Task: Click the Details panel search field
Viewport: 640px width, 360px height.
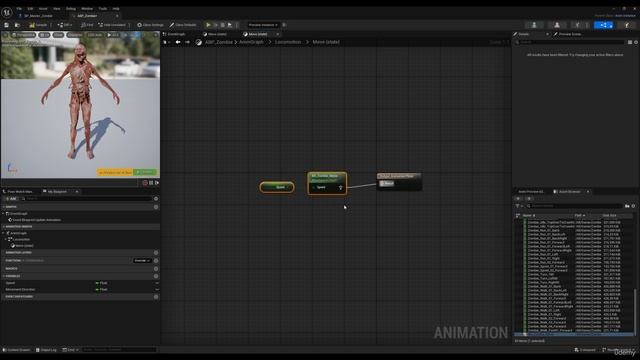Action: (570, 42)
